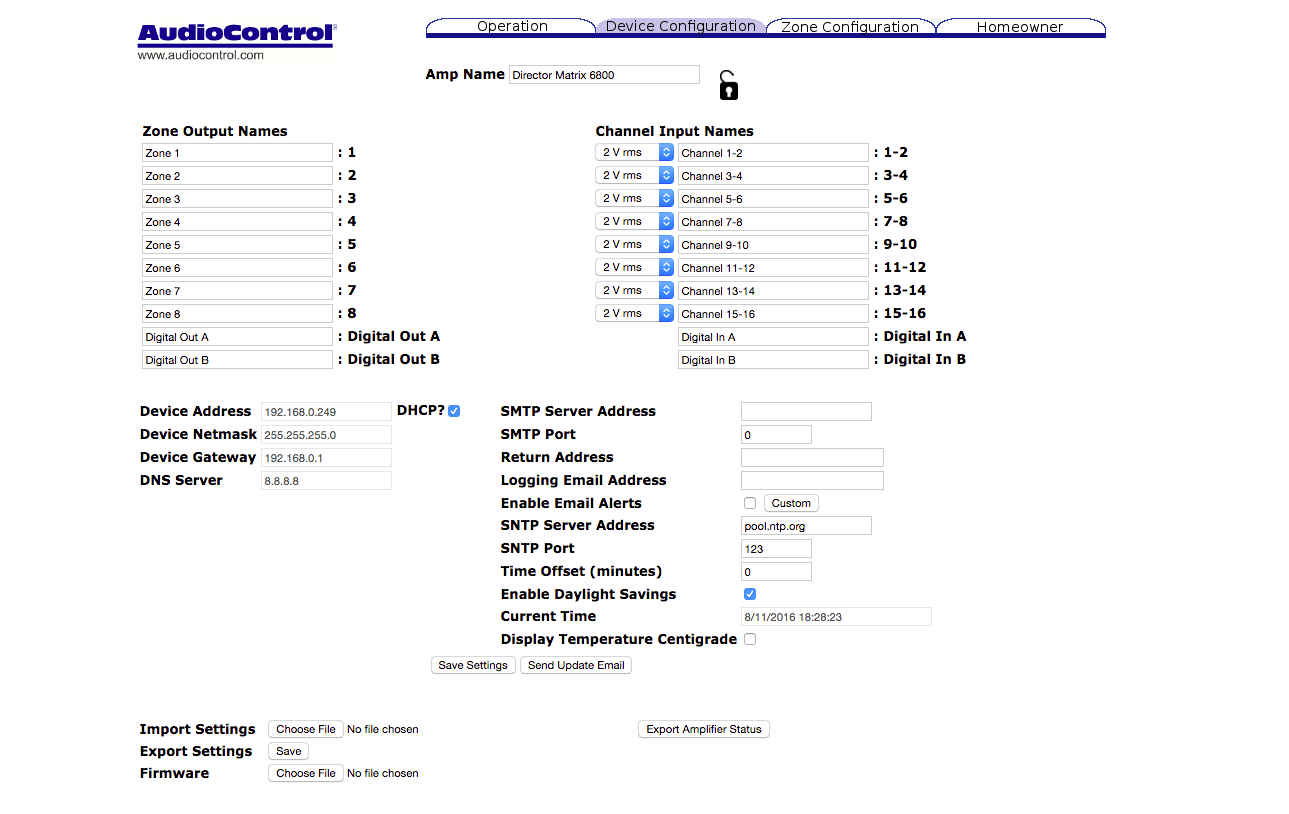Open the Channel 15-16 voltage dropdown
1289x814 pixels.
635,313
